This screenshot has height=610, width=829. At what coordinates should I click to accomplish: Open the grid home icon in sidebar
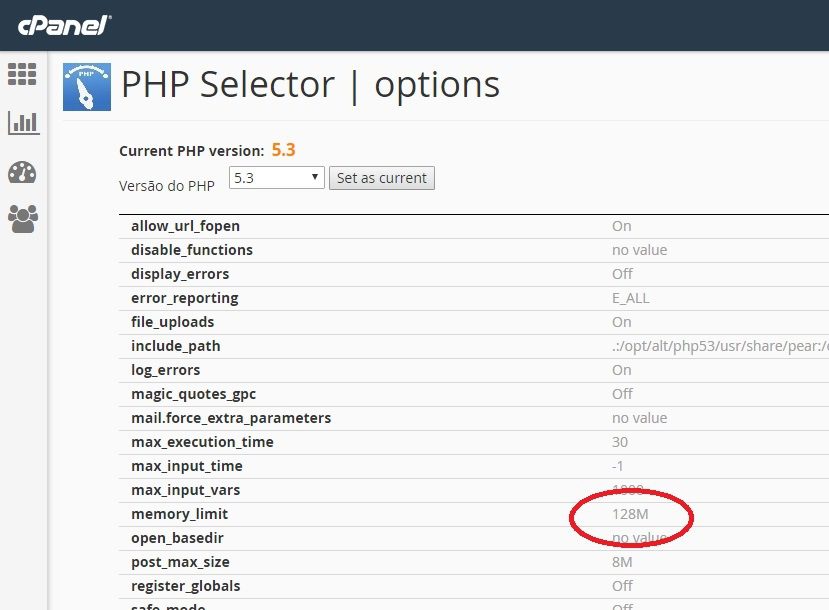point(22,74)
